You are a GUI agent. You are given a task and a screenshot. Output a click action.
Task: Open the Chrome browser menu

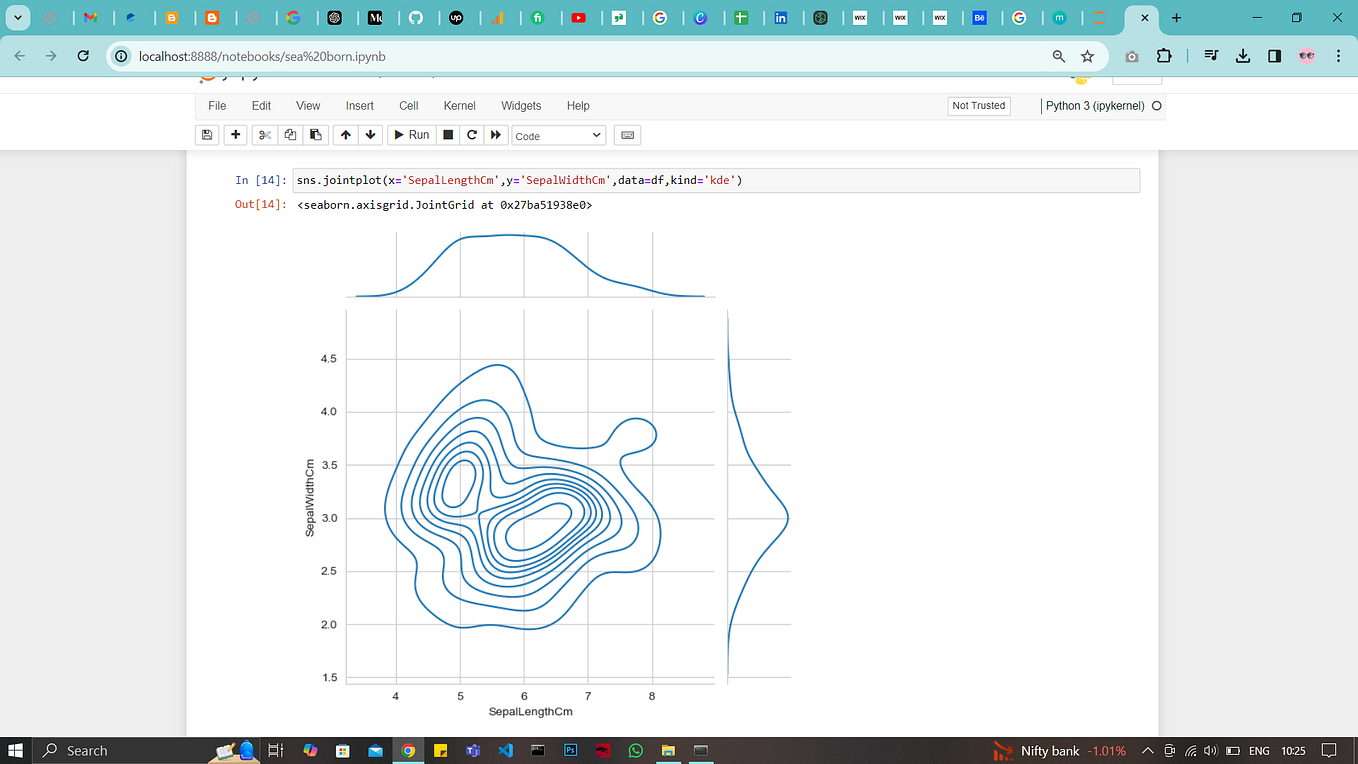pyautogui.click(x=1337, y=55)
